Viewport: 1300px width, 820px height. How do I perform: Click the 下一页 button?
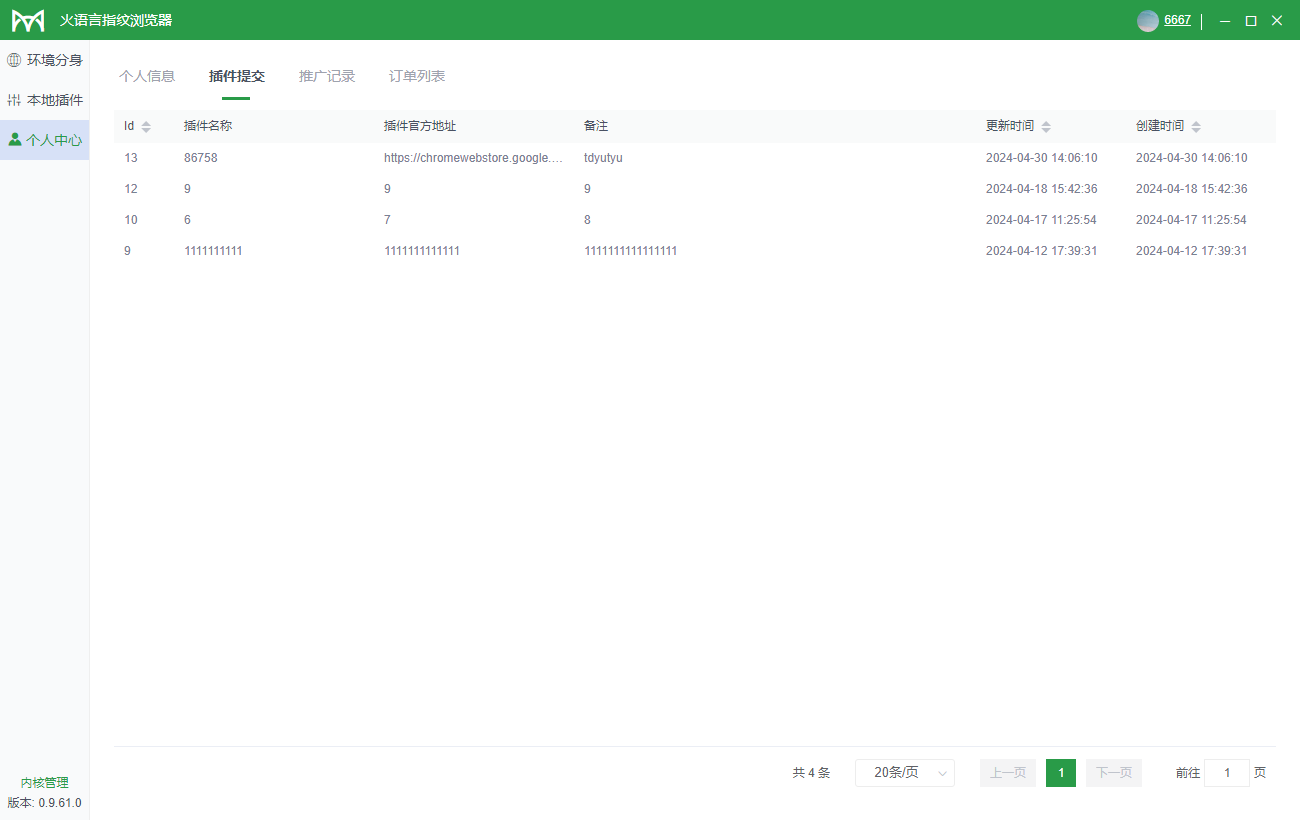pyautogui.click(x=1113, y=773)
